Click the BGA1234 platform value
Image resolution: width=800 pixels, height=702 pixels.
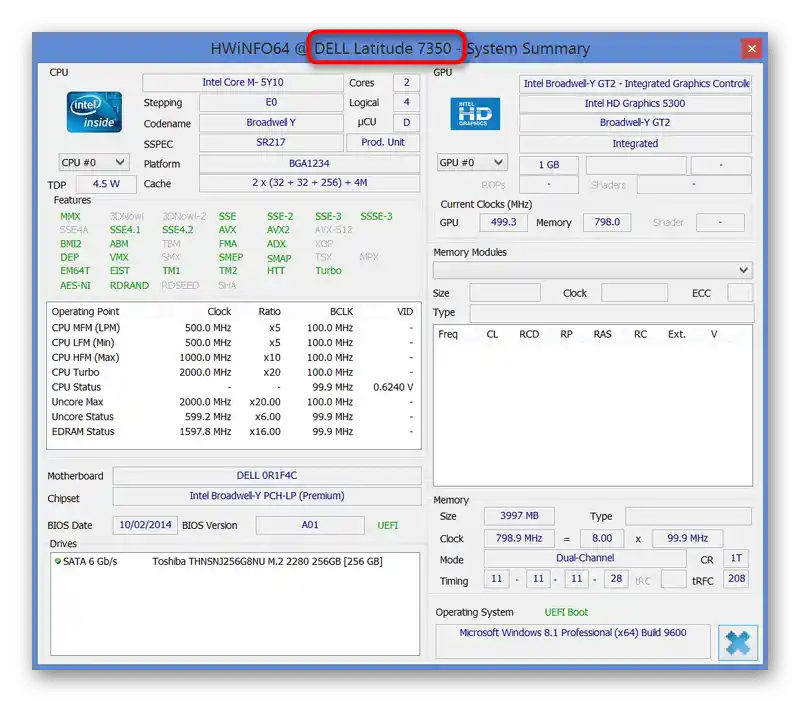click(309, 163)
